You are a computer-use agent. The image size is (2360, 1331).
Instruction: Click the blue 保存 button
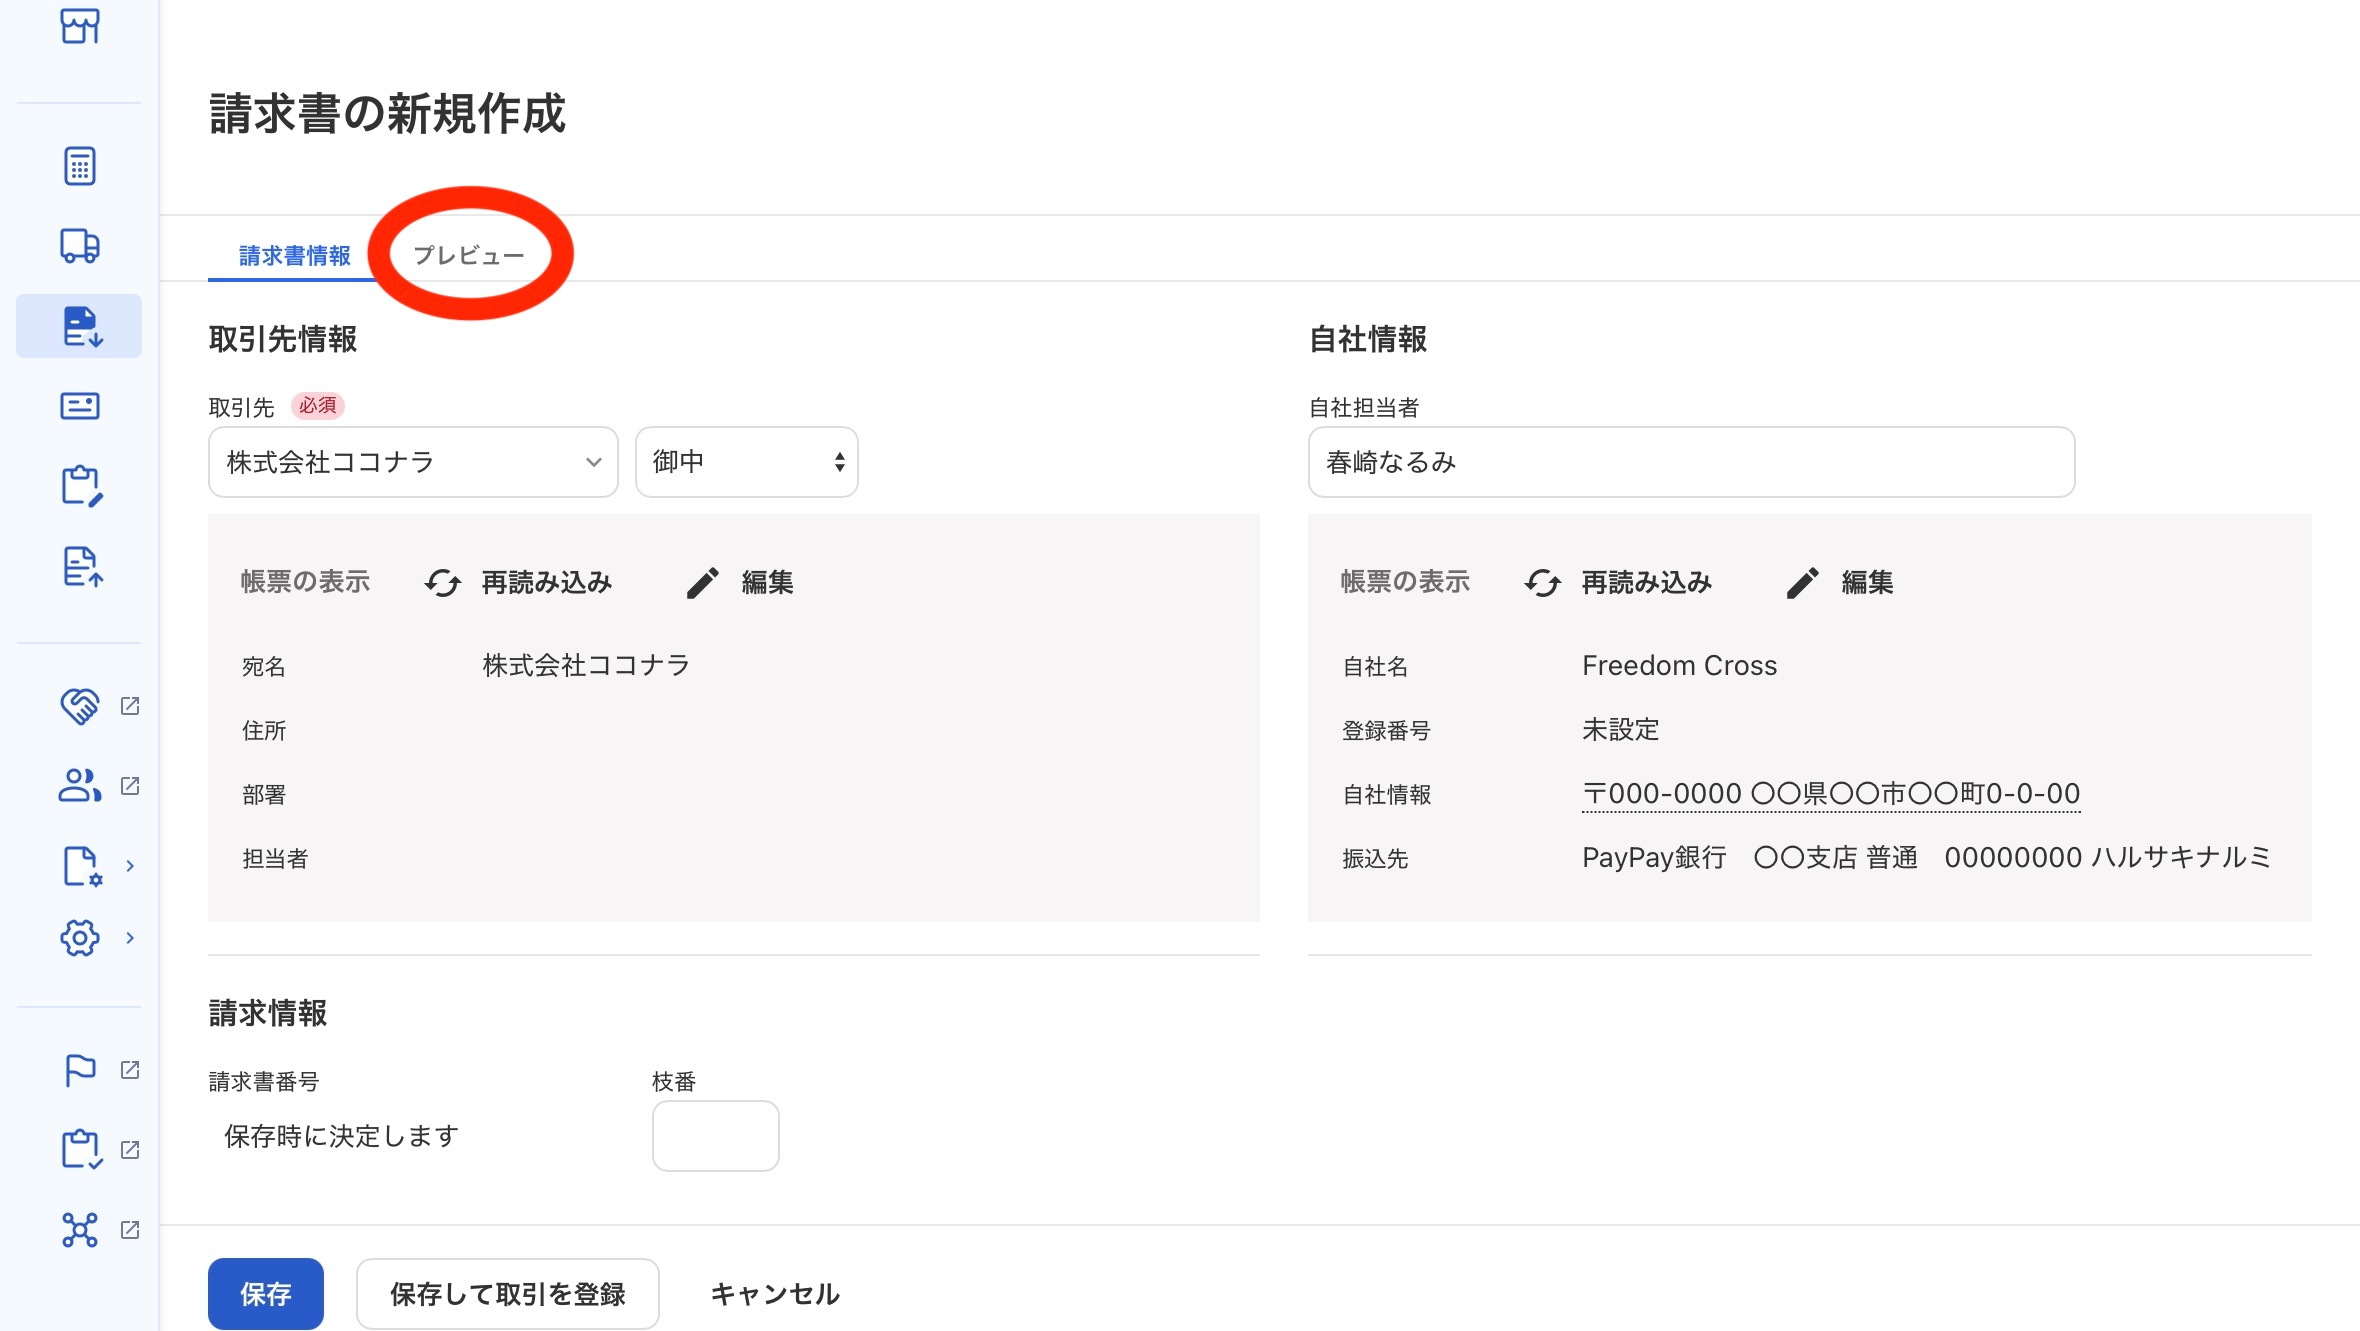pos(265,1294)
